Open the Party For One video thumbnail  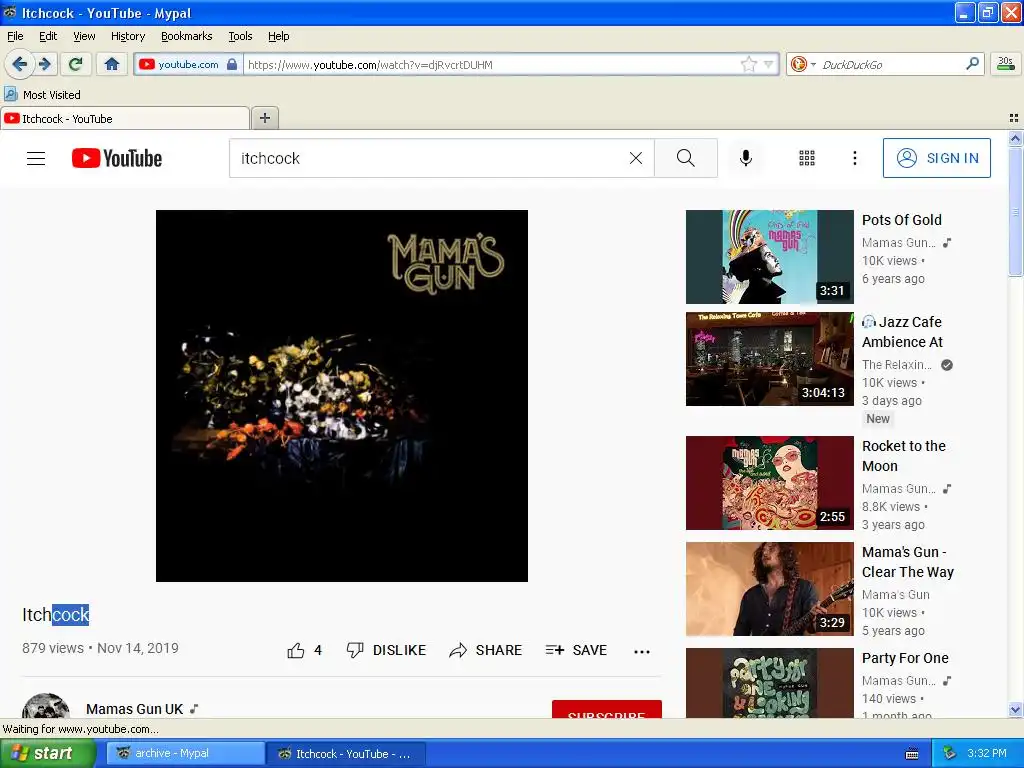coord(769,683)
